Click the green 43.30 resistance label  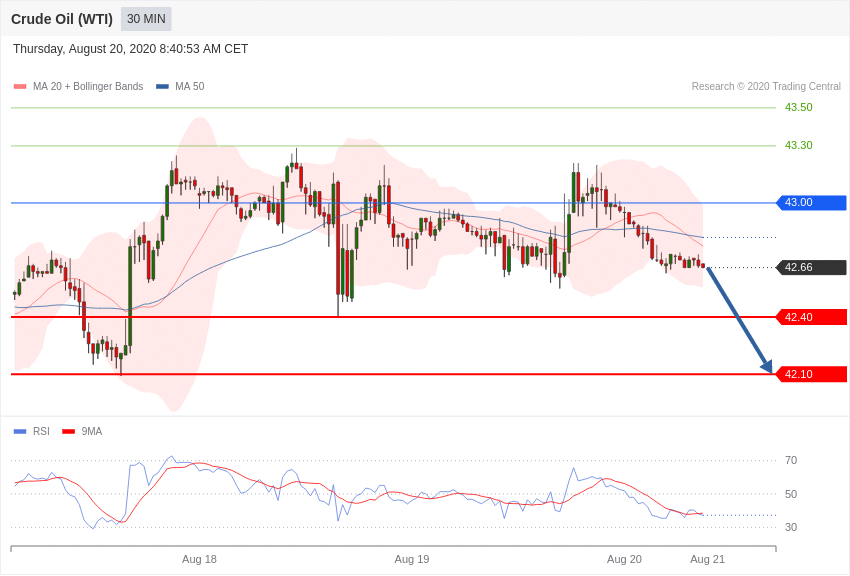tap(799, 145)
